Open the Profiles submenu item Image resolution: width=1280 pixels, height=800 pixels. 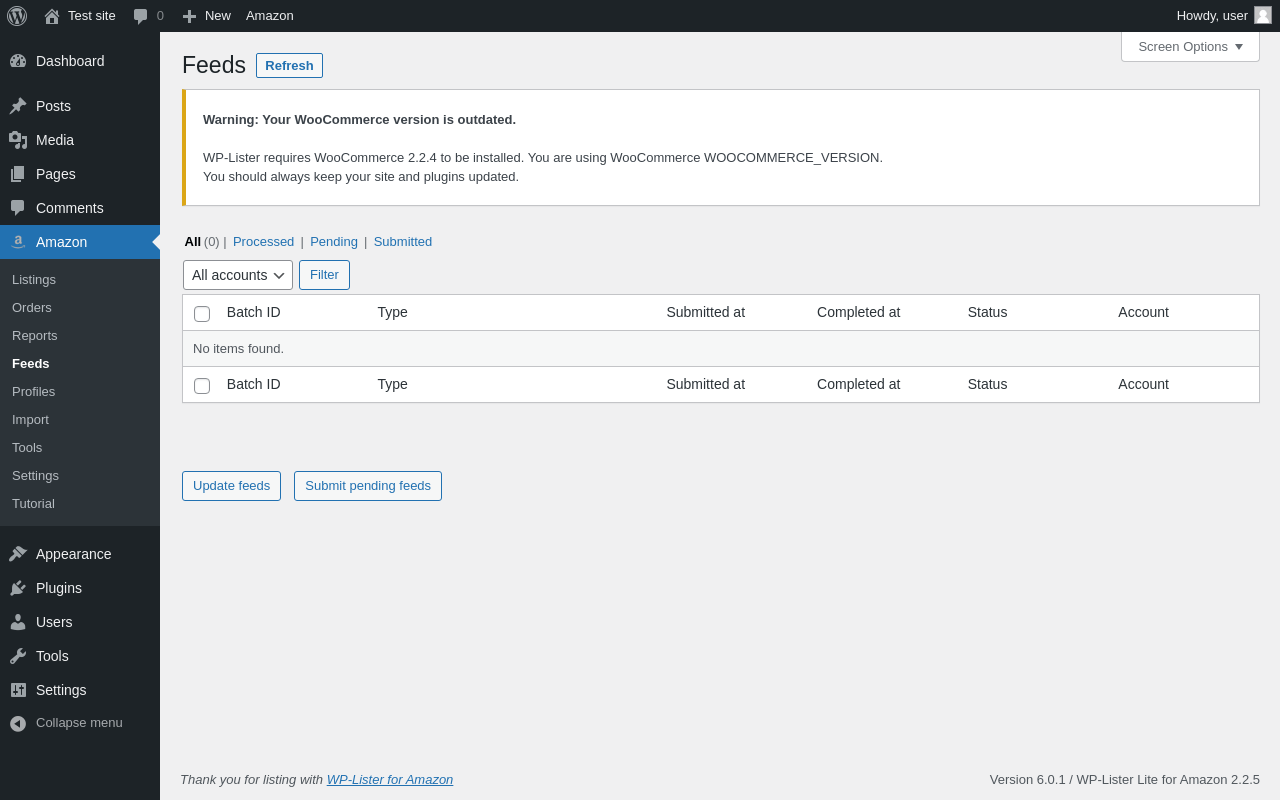point(33,392)
